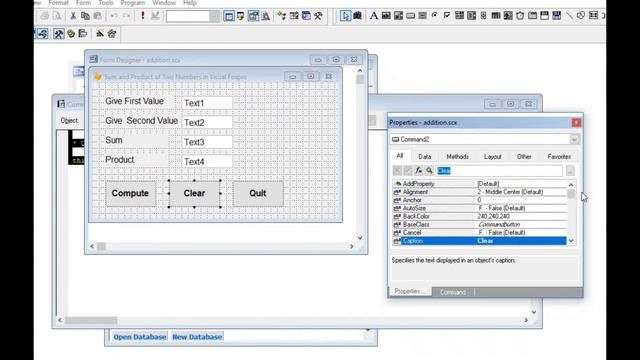
Task: Select the Text1 textbox on the form
Action: [207, 103]
